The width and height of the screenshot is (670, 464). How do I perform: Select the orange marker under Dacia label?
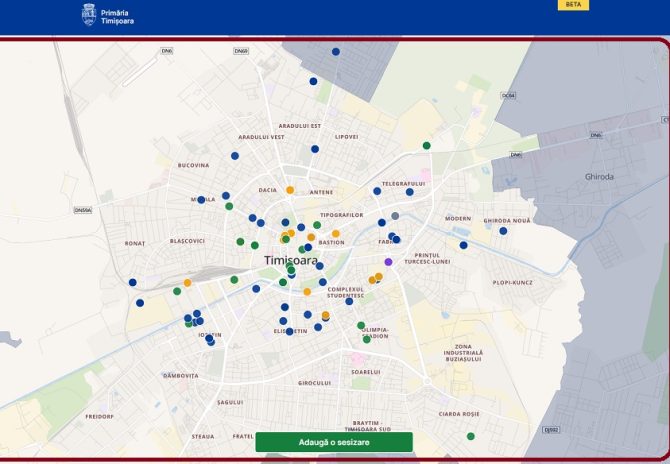coord(290,190)
